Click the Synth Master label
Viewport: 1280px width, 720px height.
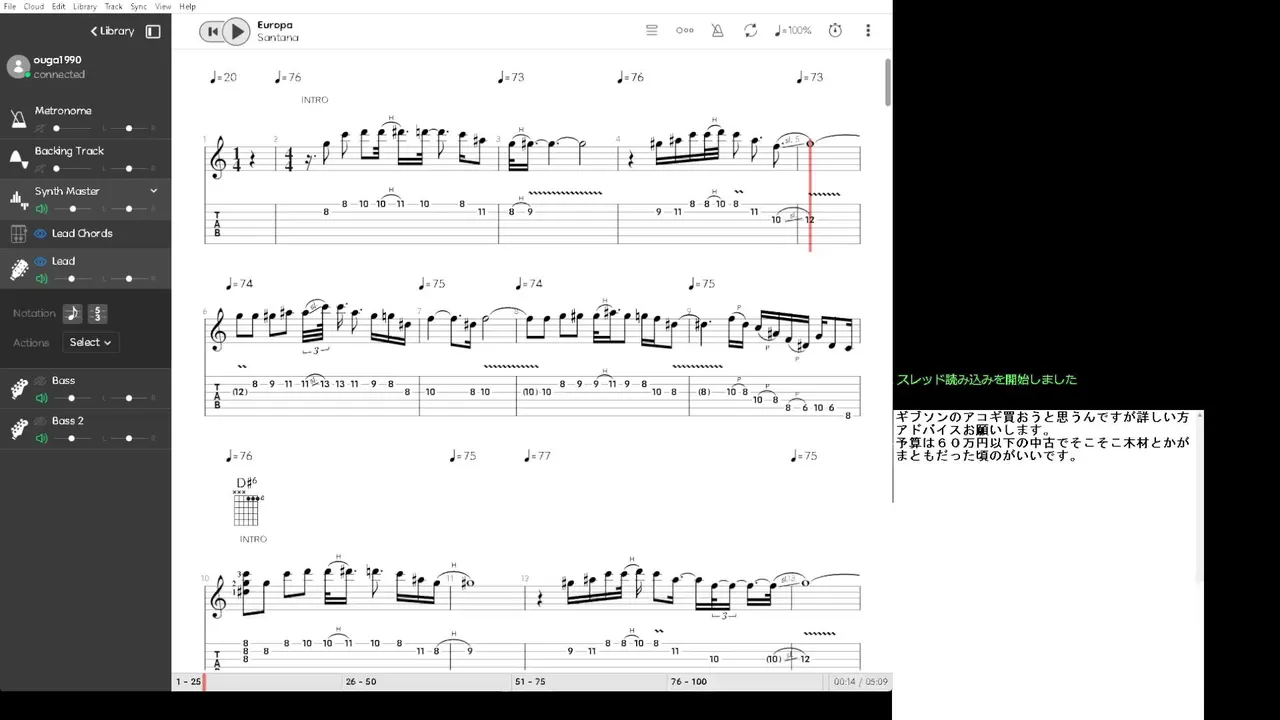(x=67, y=191)
